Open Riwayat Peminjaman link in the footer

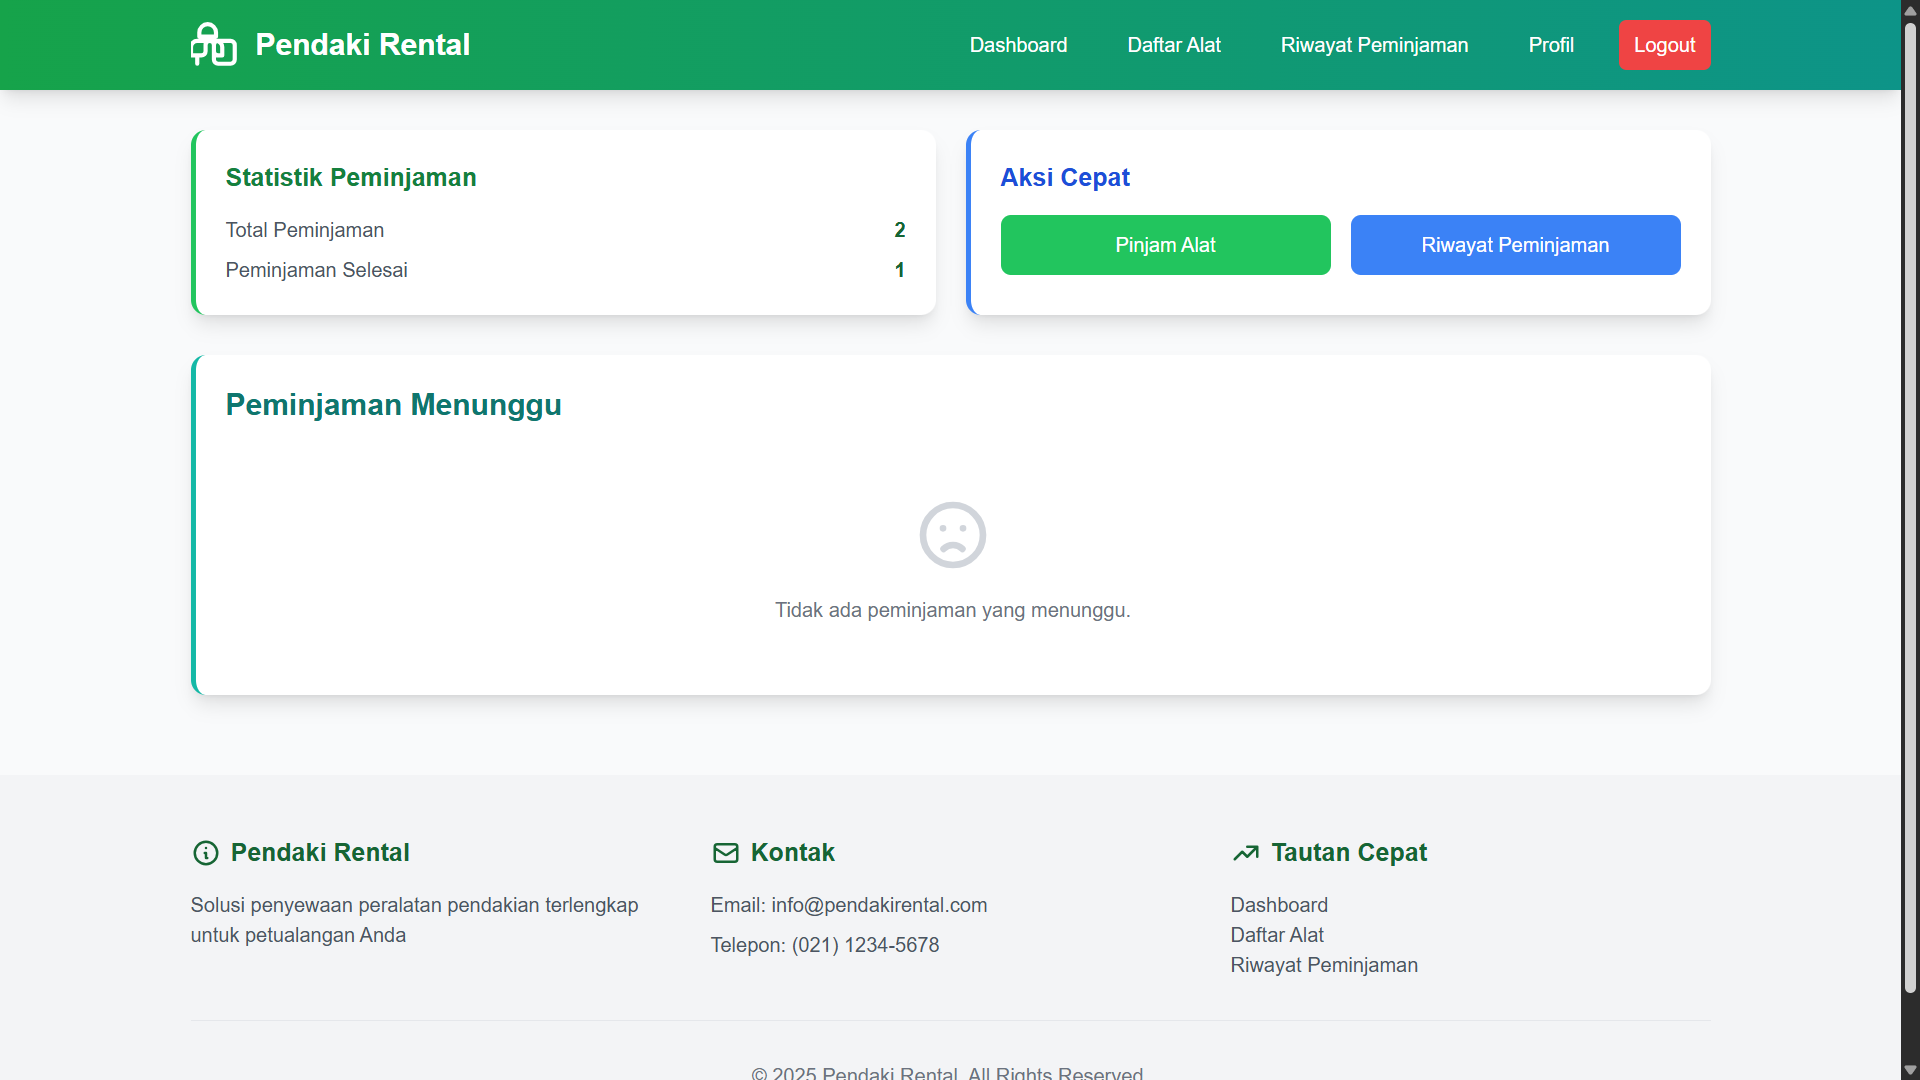[x=1324, y=965]
